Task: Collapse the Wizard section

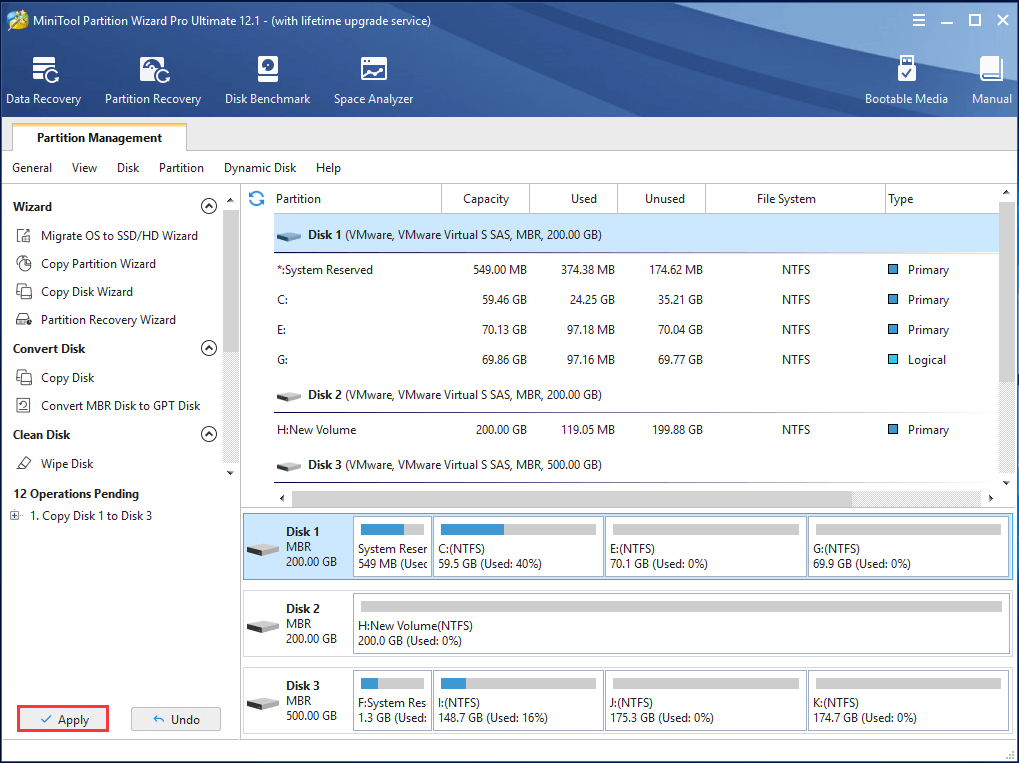Action: [209, 206]
